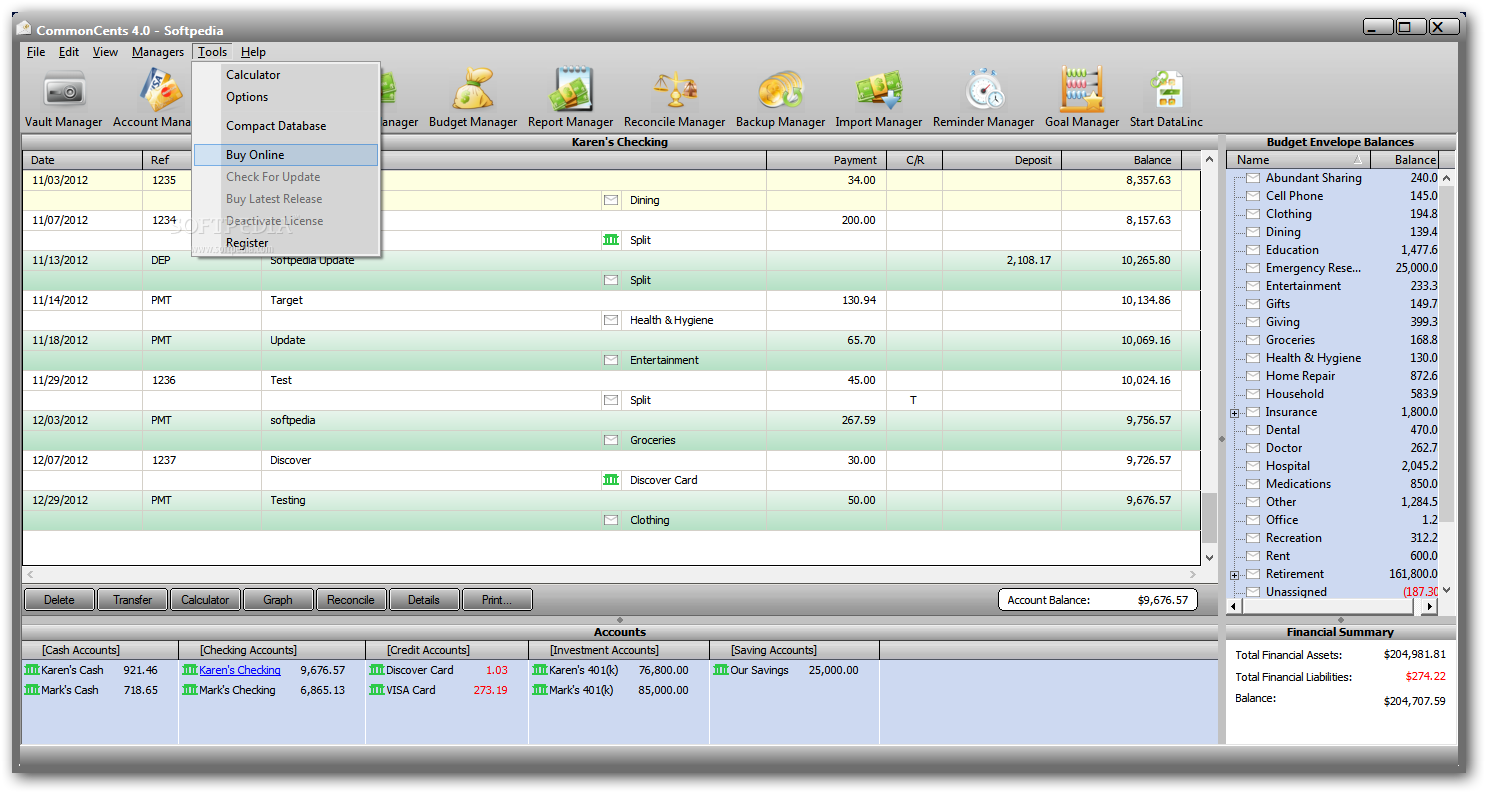Click envelope icon of Emergency Reserve
This screenshot has height=793, width=1486.
click(x=1253, y=268)
